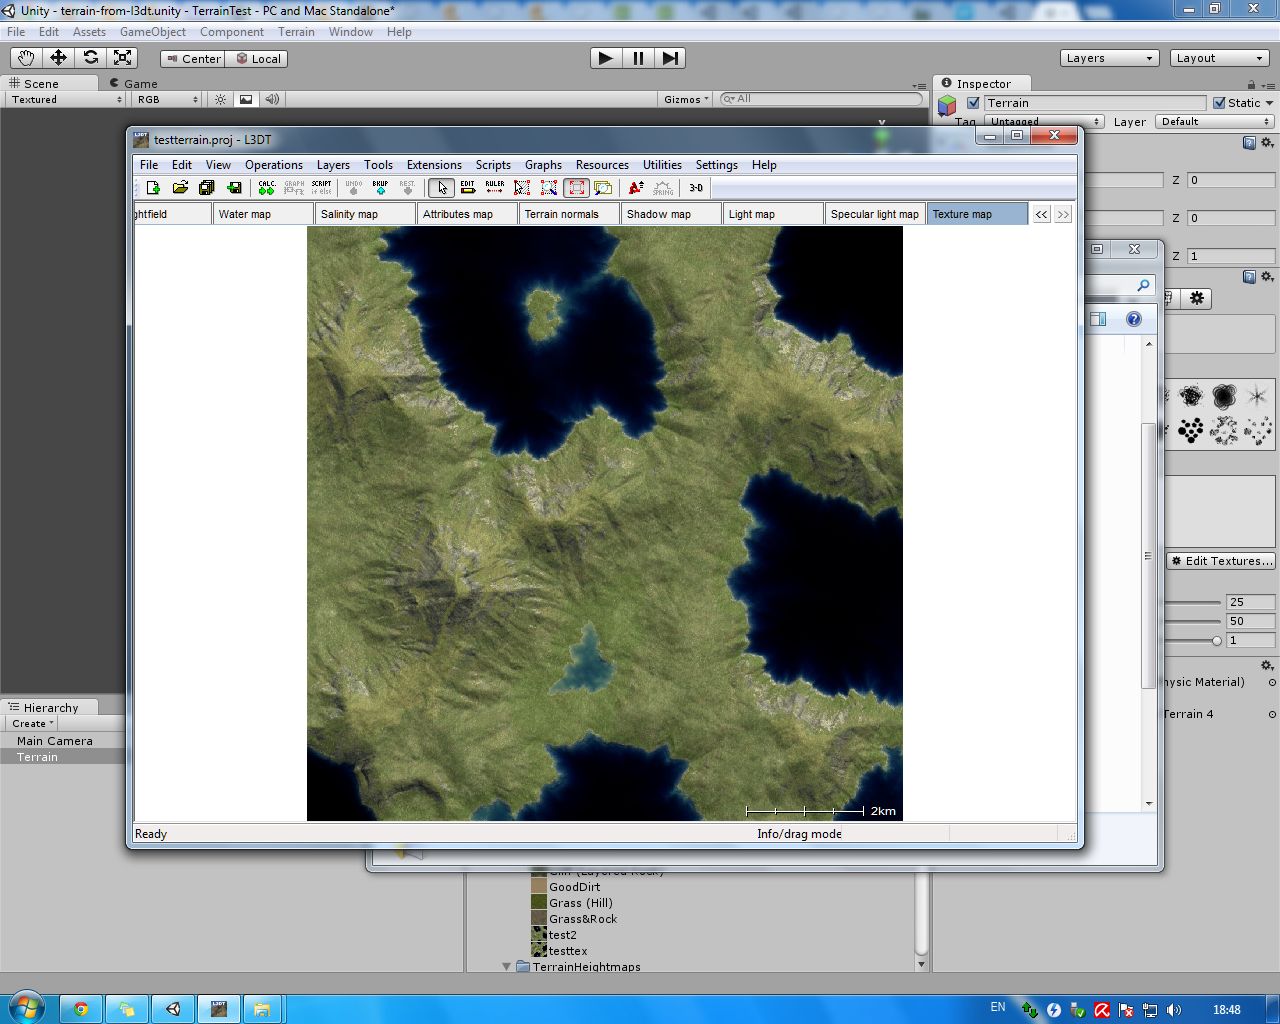Switch to 3-D view in L3DT
This screenshot has height=1024, width=1280.
tap(694, 187)
